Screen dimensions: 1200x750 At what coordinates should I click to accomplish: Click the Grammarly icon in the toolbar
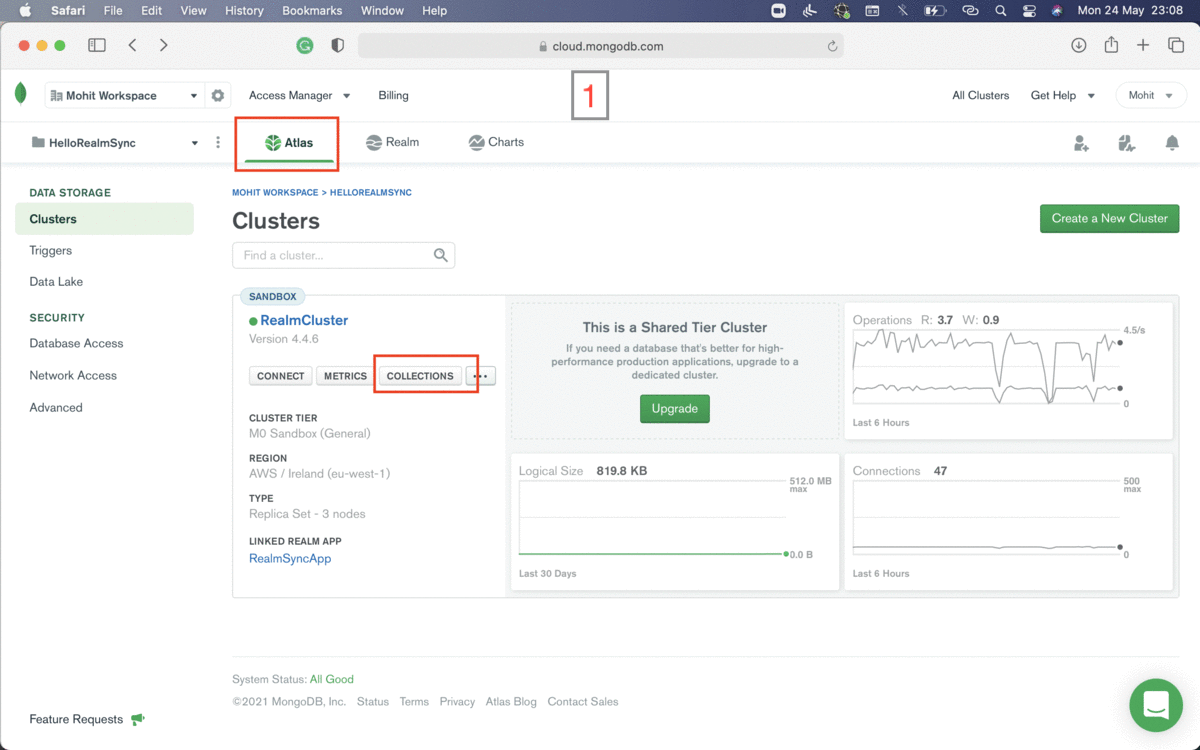[305, 45]
